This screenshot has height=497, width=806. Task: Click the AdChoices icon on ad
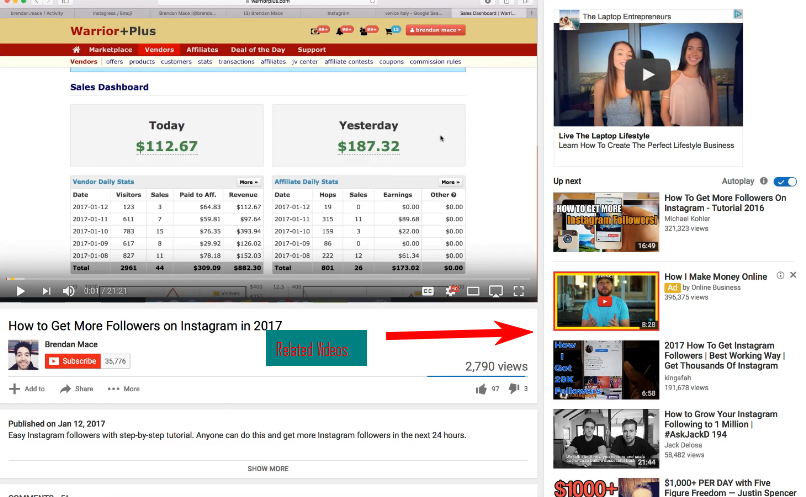point(738,14)
